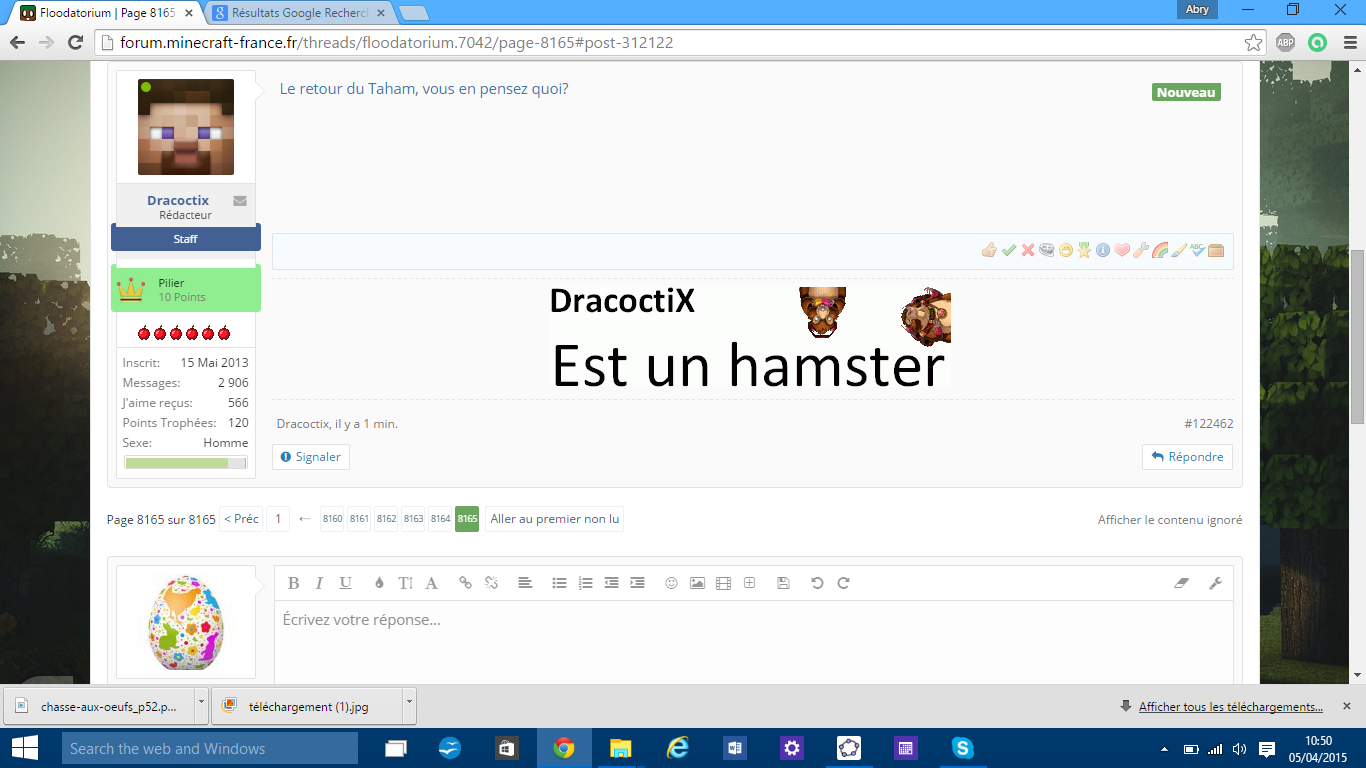Viewport: 1366px width, 768px height.
Task: Toggle bold formatting in the reply editor
Action: click(x=293, y=583)
